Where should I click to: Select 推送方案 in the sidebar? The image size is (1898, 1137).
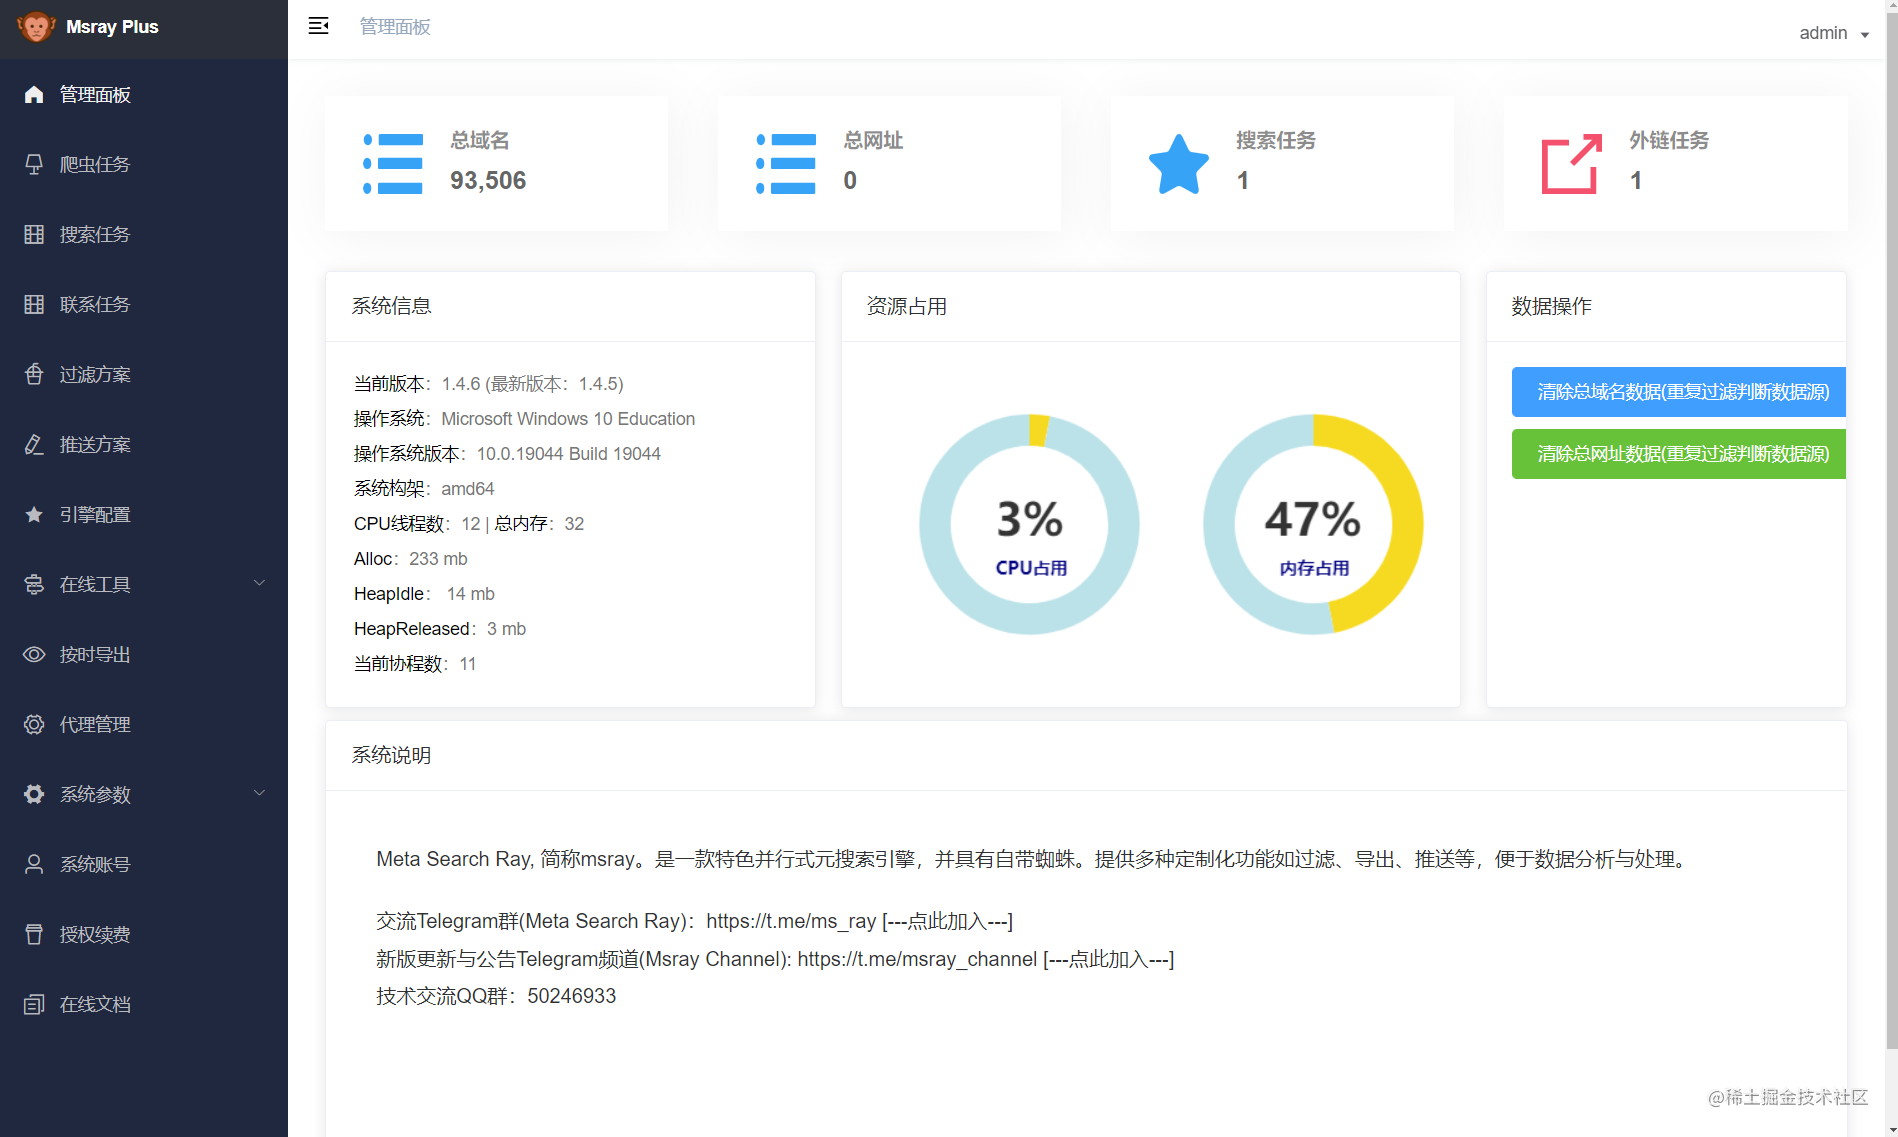tap(144, 444)
